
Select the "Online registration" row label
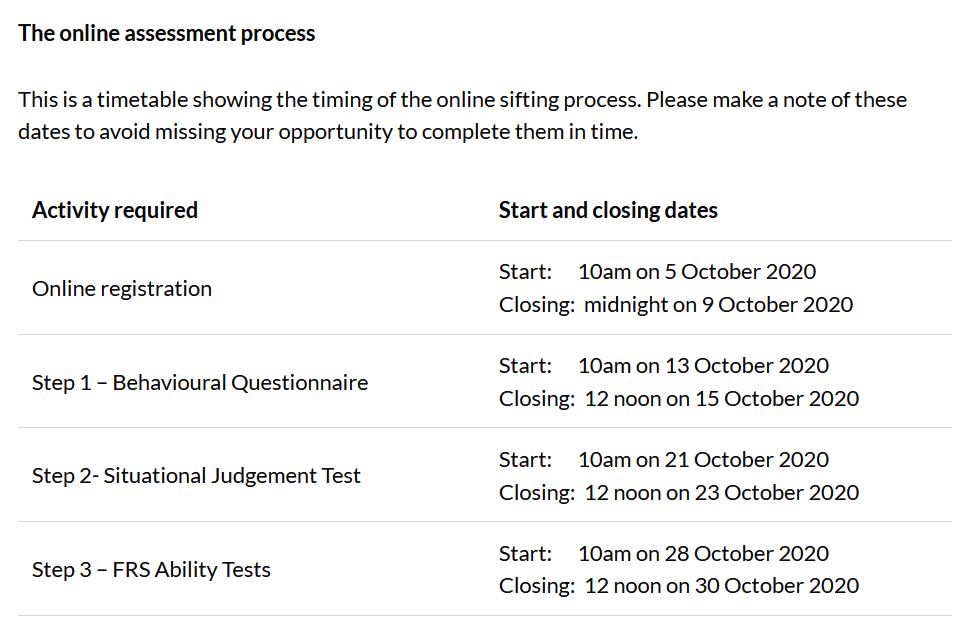point(122,289)
